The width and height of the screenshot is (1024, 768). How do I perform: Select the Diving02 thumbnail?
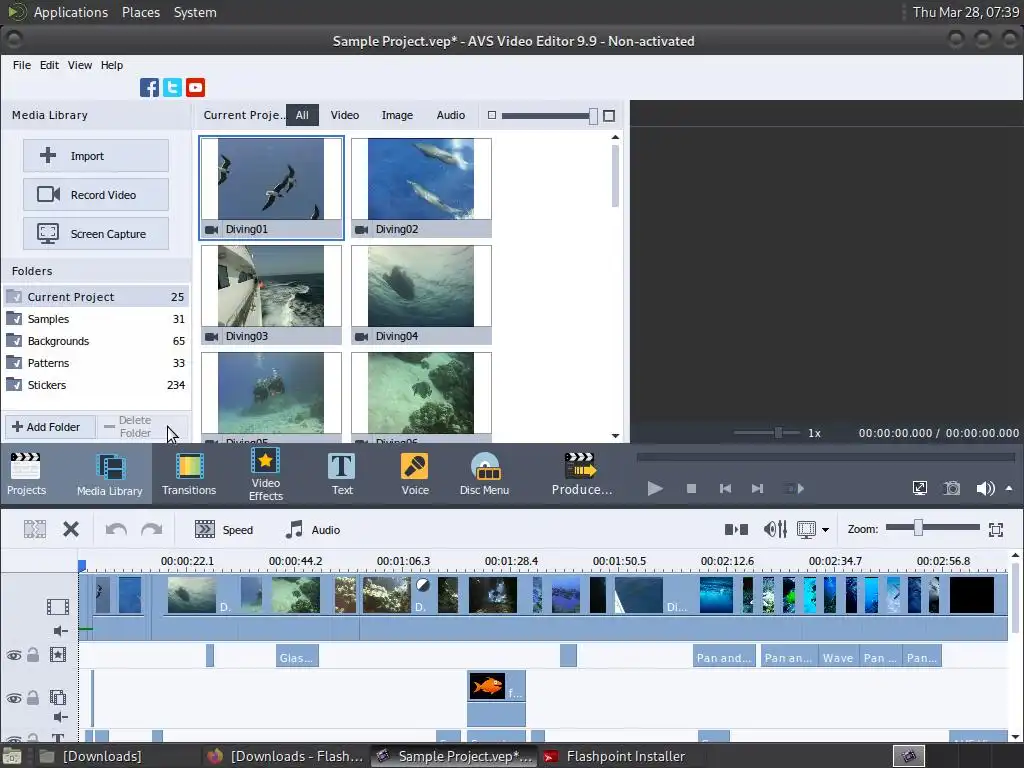coord(421,187)
